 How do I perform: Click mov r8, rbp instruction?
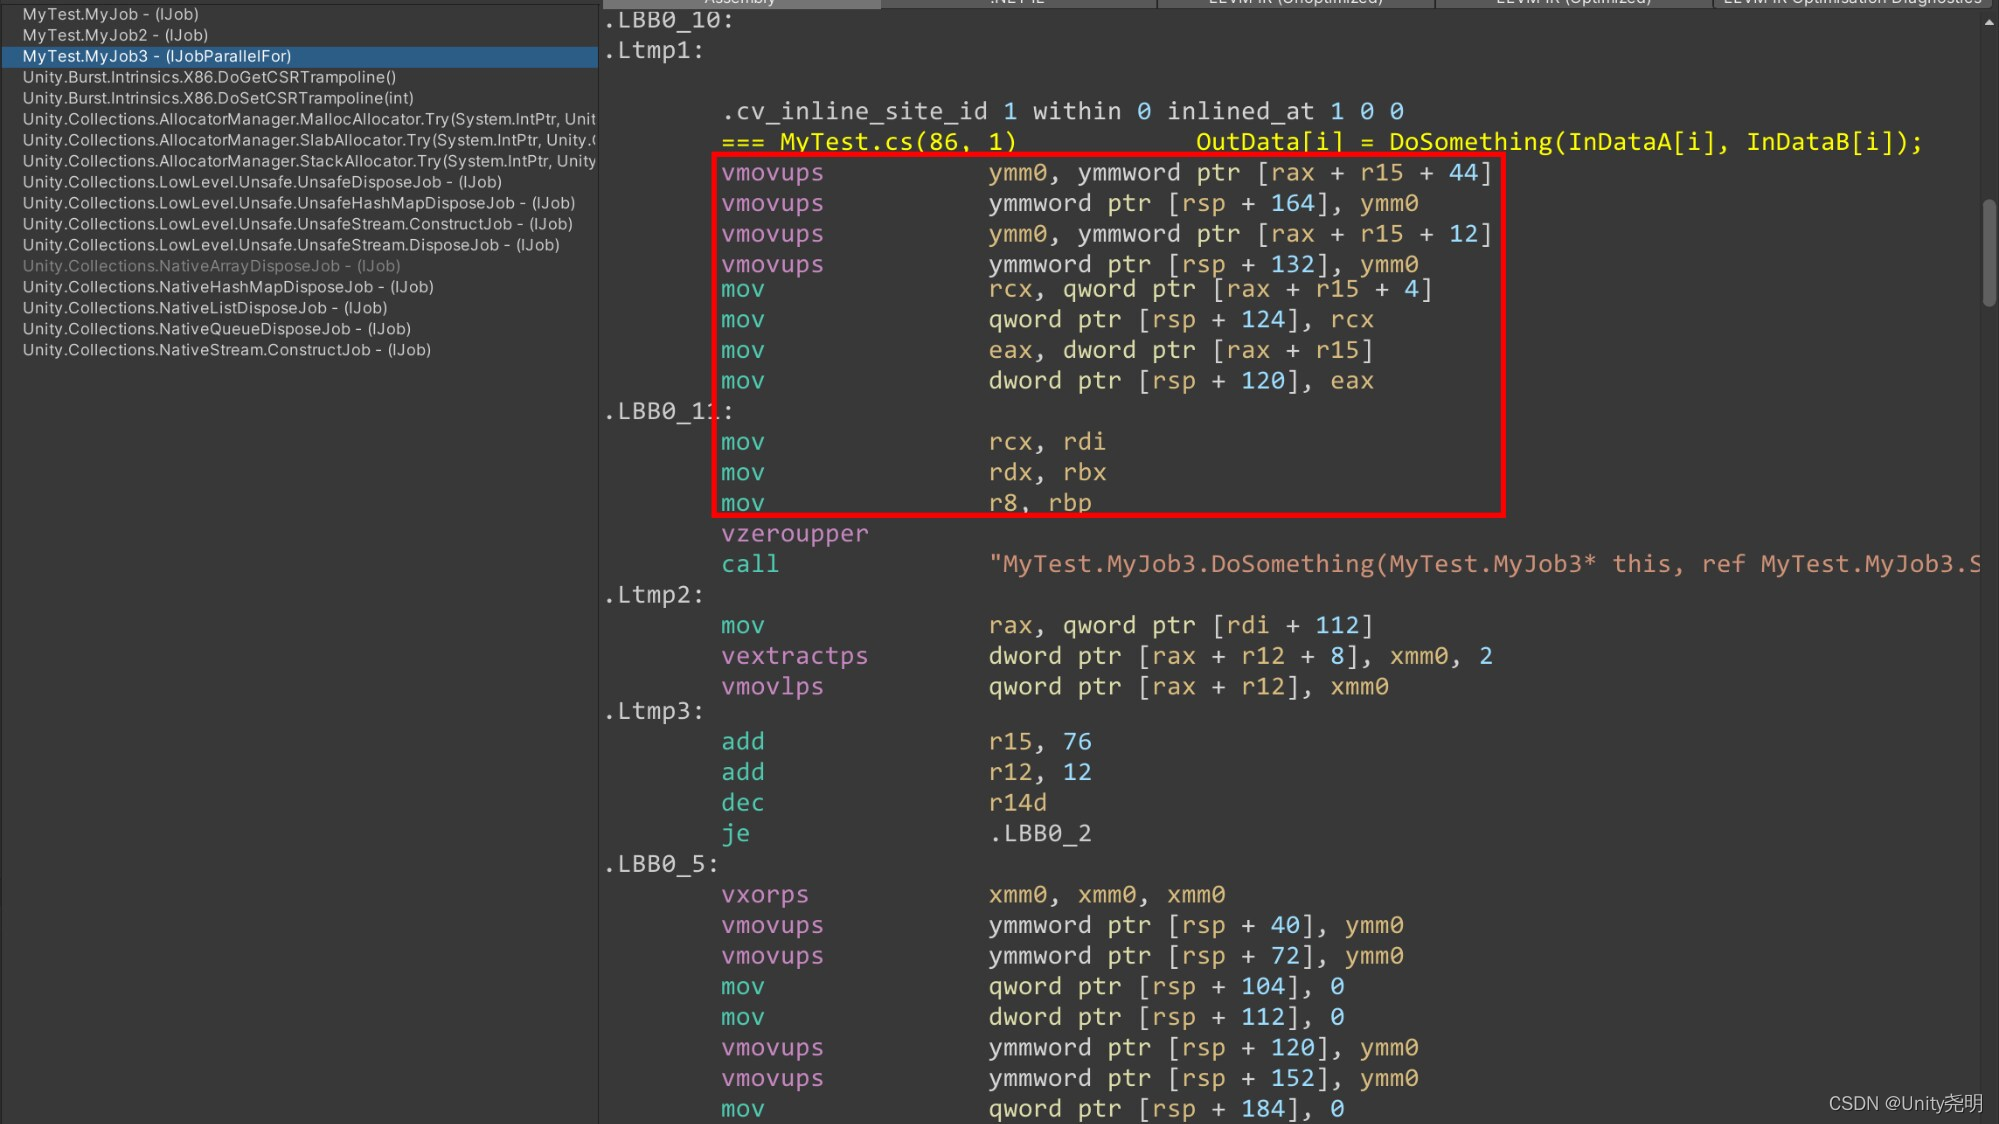tap(906, 503)
